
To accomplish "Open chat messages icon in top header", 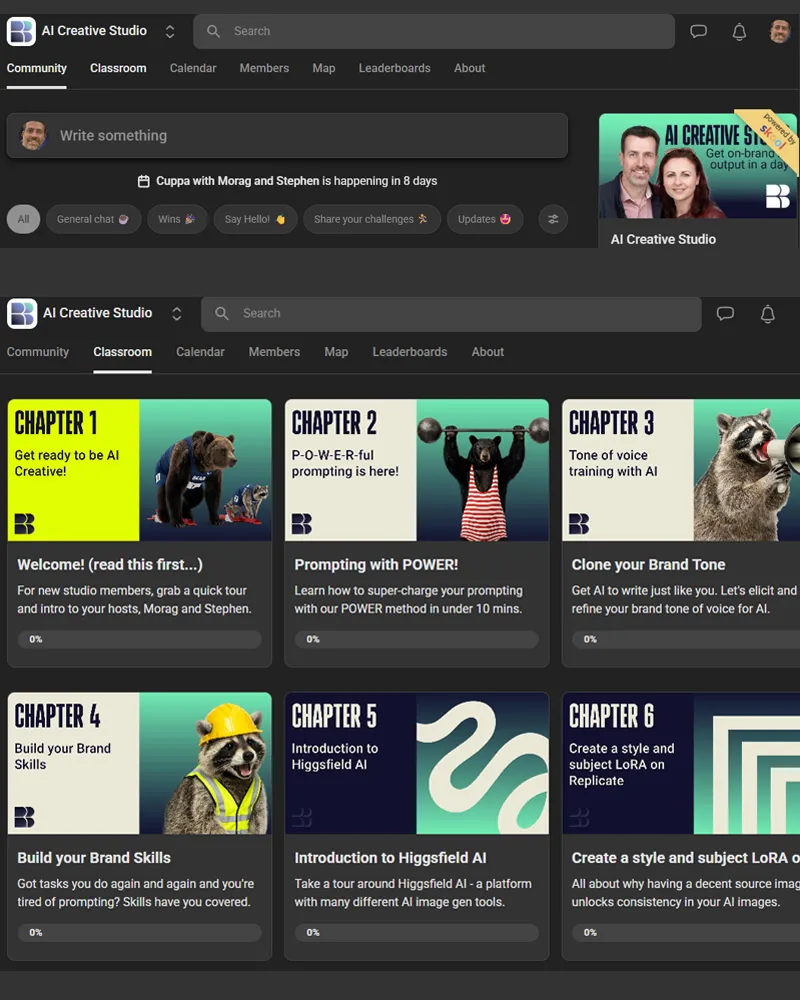I will click(x=699, y=31).
